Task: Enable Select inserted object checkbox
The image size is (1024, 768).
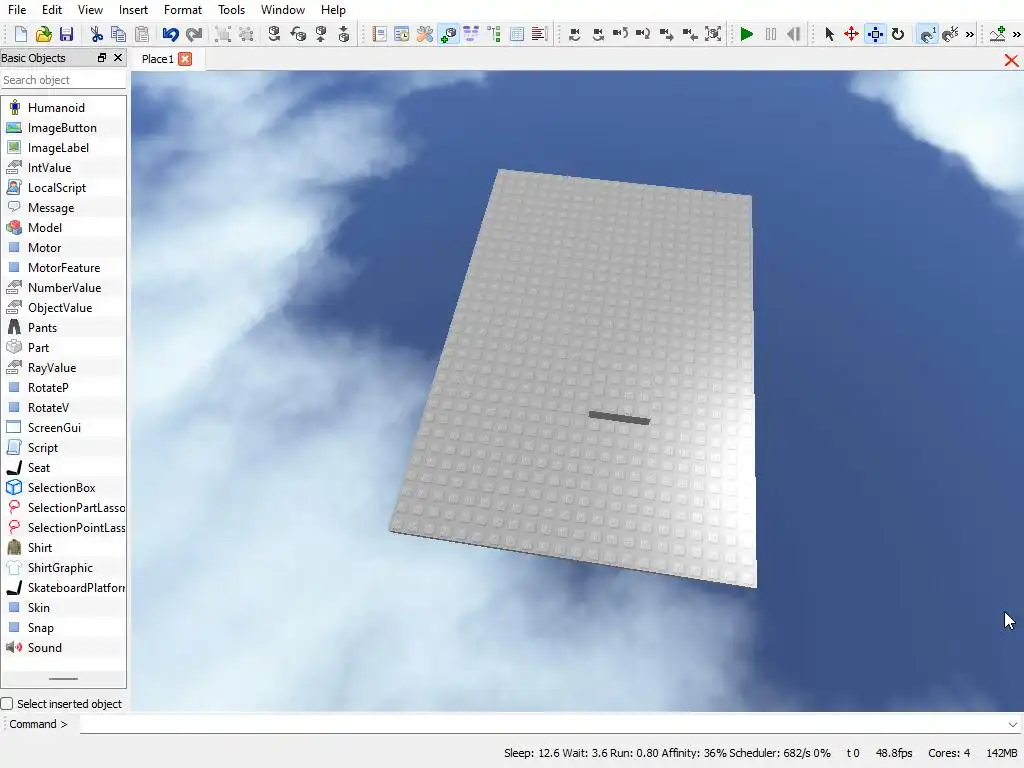Action: tap(7, 703)
